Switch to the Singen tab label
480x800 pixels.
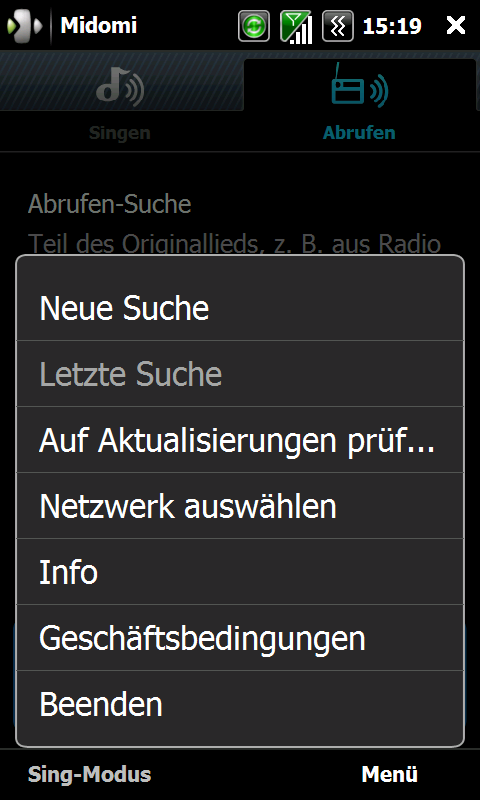120,133
